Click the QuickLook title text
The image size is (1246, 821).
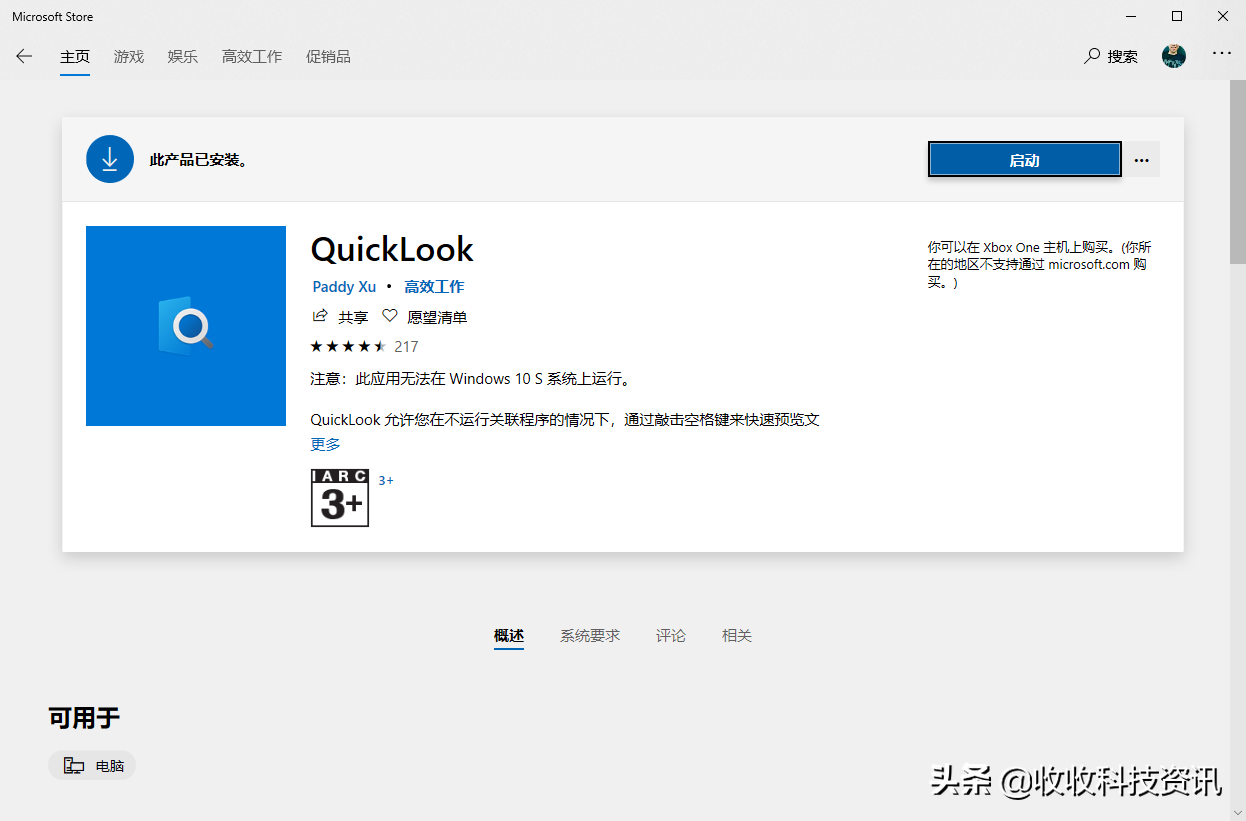coord(392,249)
